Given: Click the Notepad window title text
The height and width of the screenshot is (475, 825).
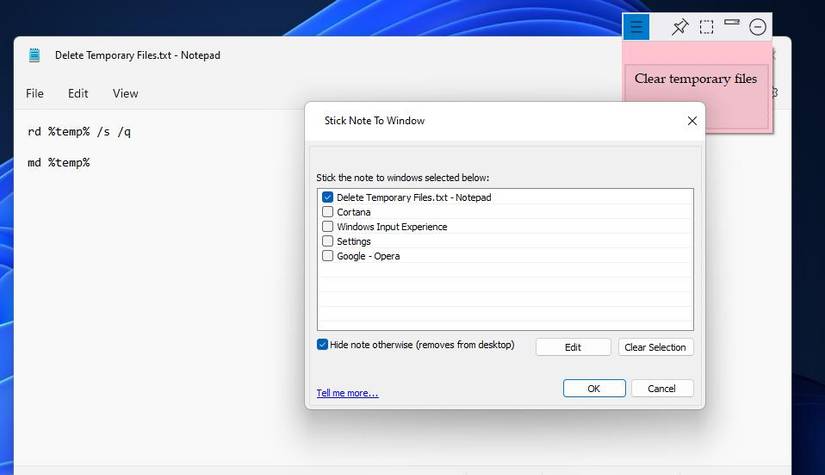Looking at the screenshot, I should click(x=137, y=55).
